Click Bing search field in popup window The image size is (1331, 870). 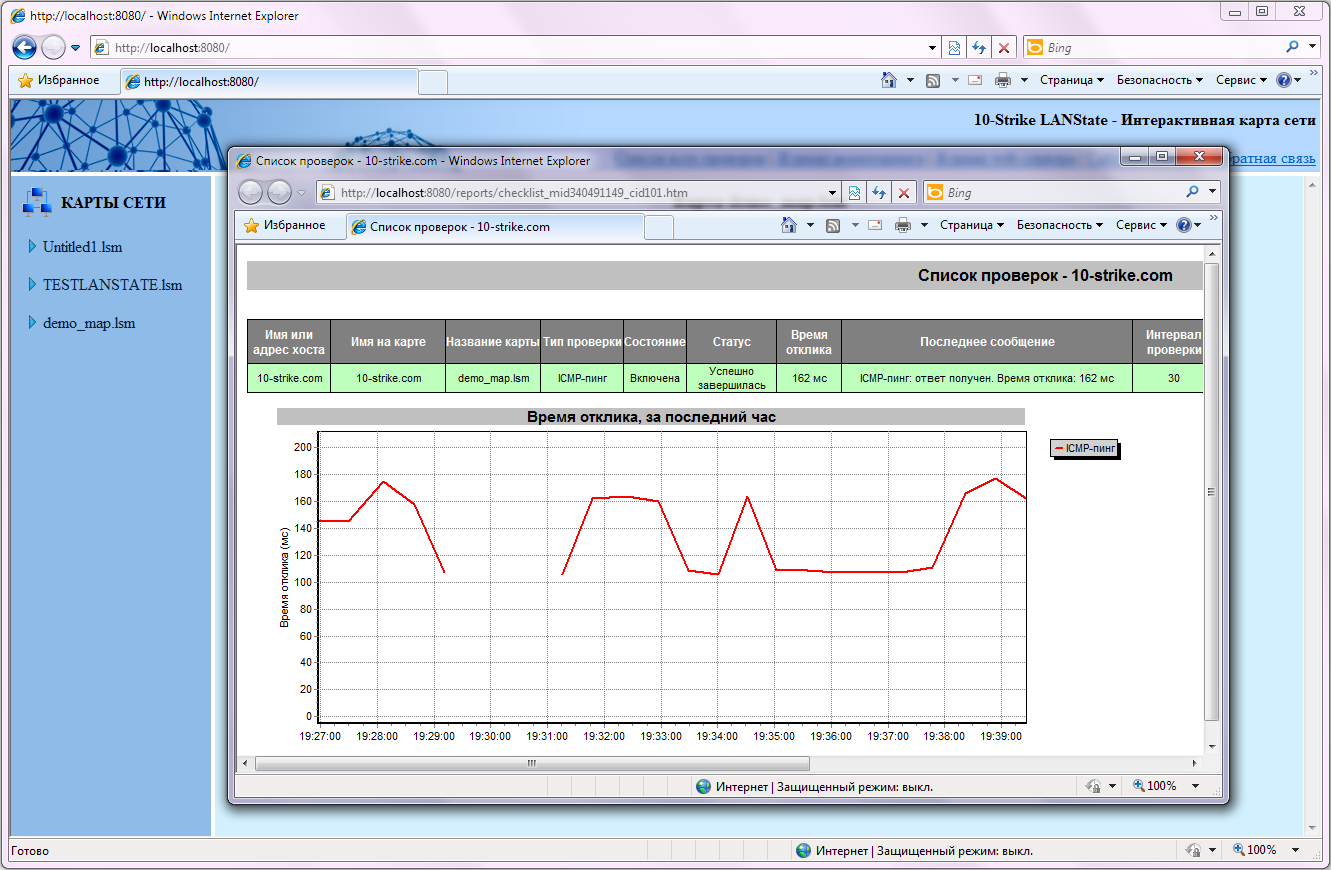[x=1062, y=192]
